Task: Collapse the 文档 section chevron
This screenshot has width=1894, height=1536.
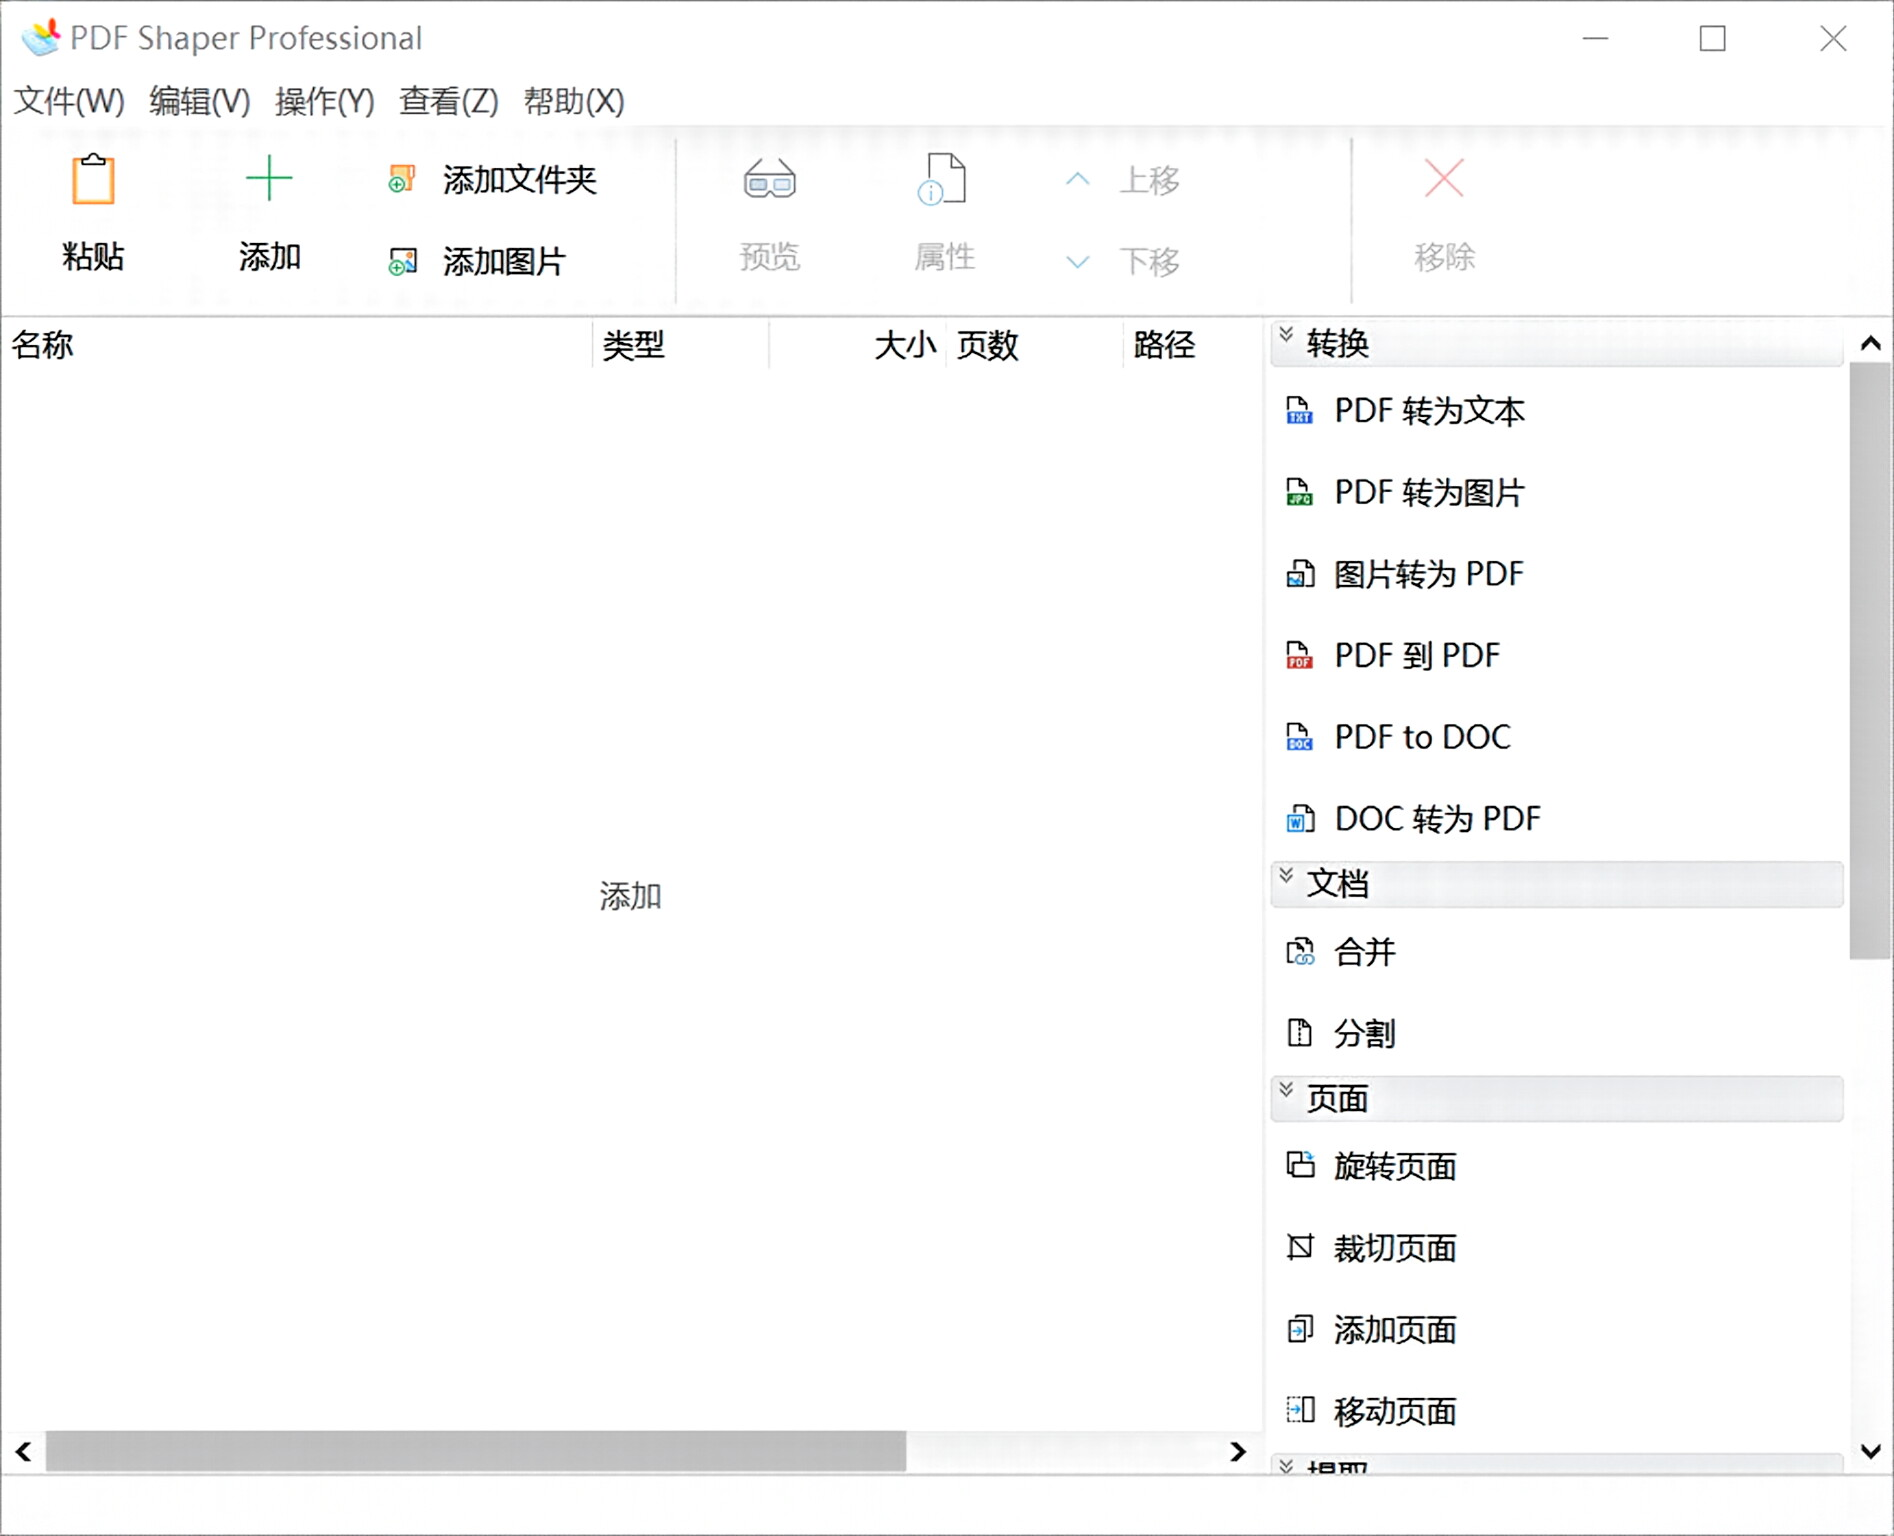Action: click(x=1287, y=875)
